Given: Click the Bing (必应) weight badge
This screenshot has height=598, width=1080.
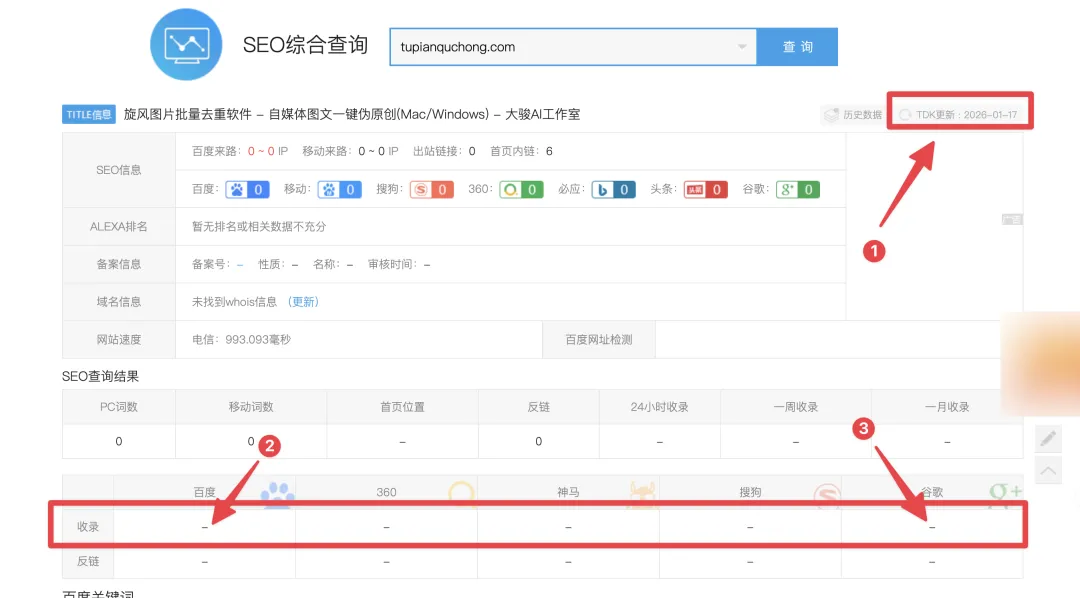Looking at the screenshot, I should point(612,189).
